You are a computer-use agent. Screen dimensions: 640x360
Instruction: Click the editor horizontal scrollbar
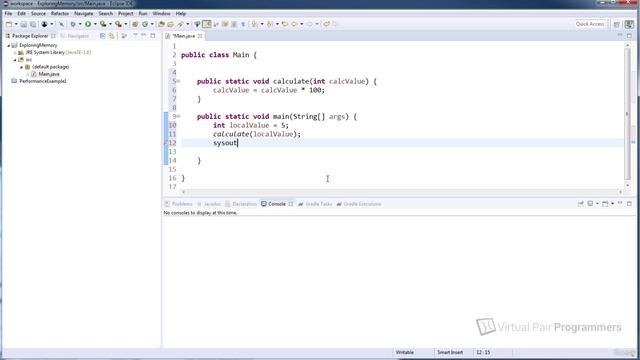tap(402, 191)
